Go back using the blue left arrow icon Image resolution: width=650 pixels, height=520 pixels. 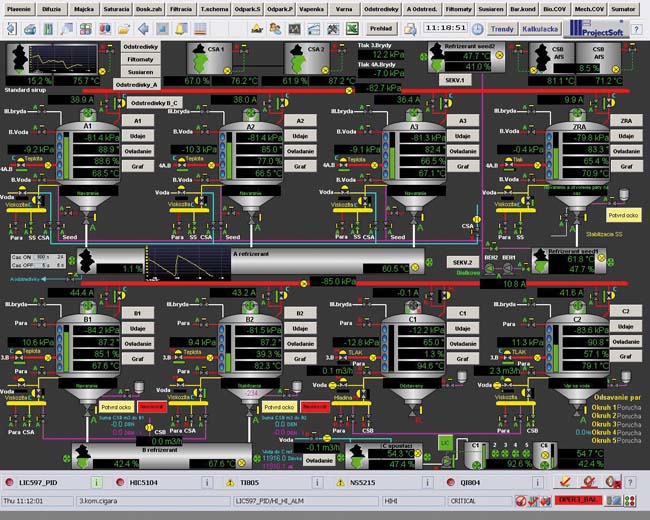[x=143, y=29]
